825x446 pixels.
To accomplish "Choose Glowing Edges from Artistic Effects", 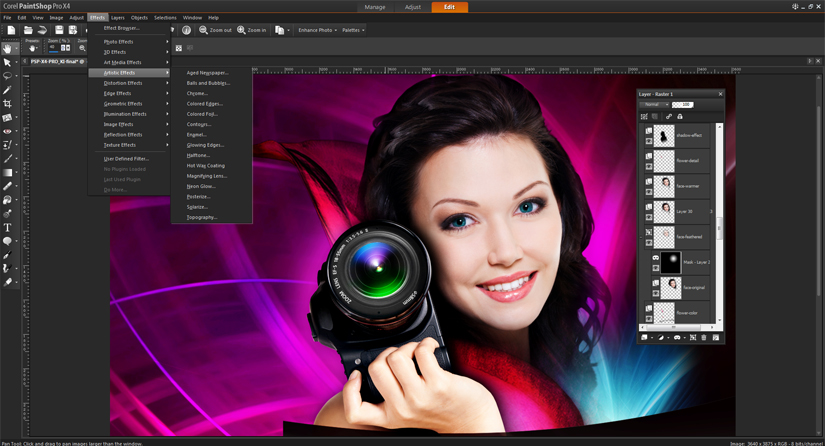I will (205, 145).
